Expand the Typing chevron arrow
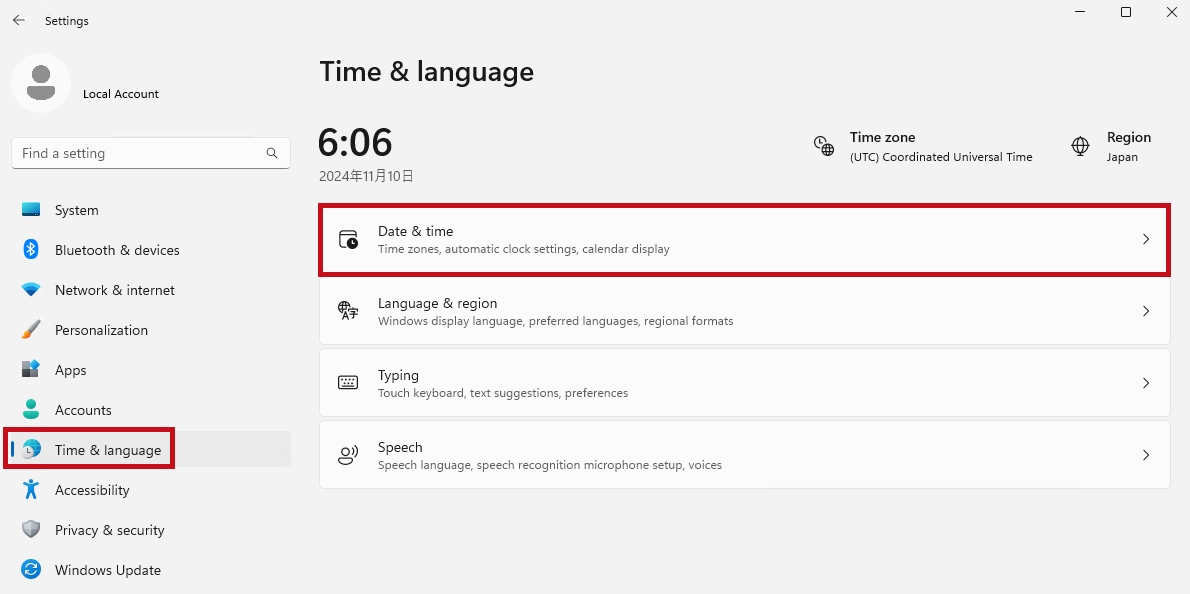The image size is (1190, 594). coord(1146,383)
